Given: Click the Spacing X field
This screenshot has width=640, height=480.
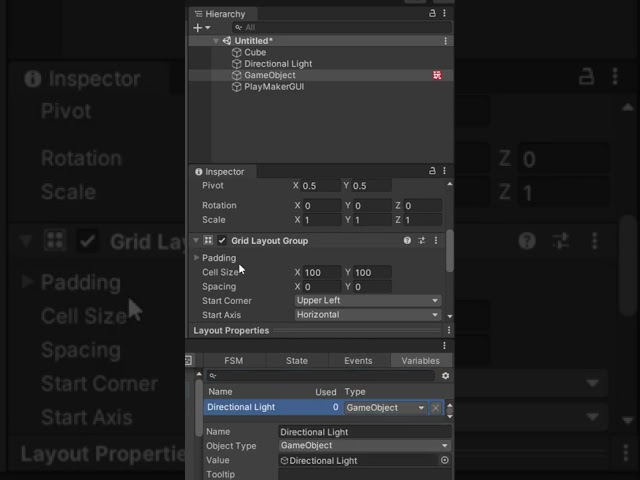Looking at the screenshot, I should click(x=322, y=287).
